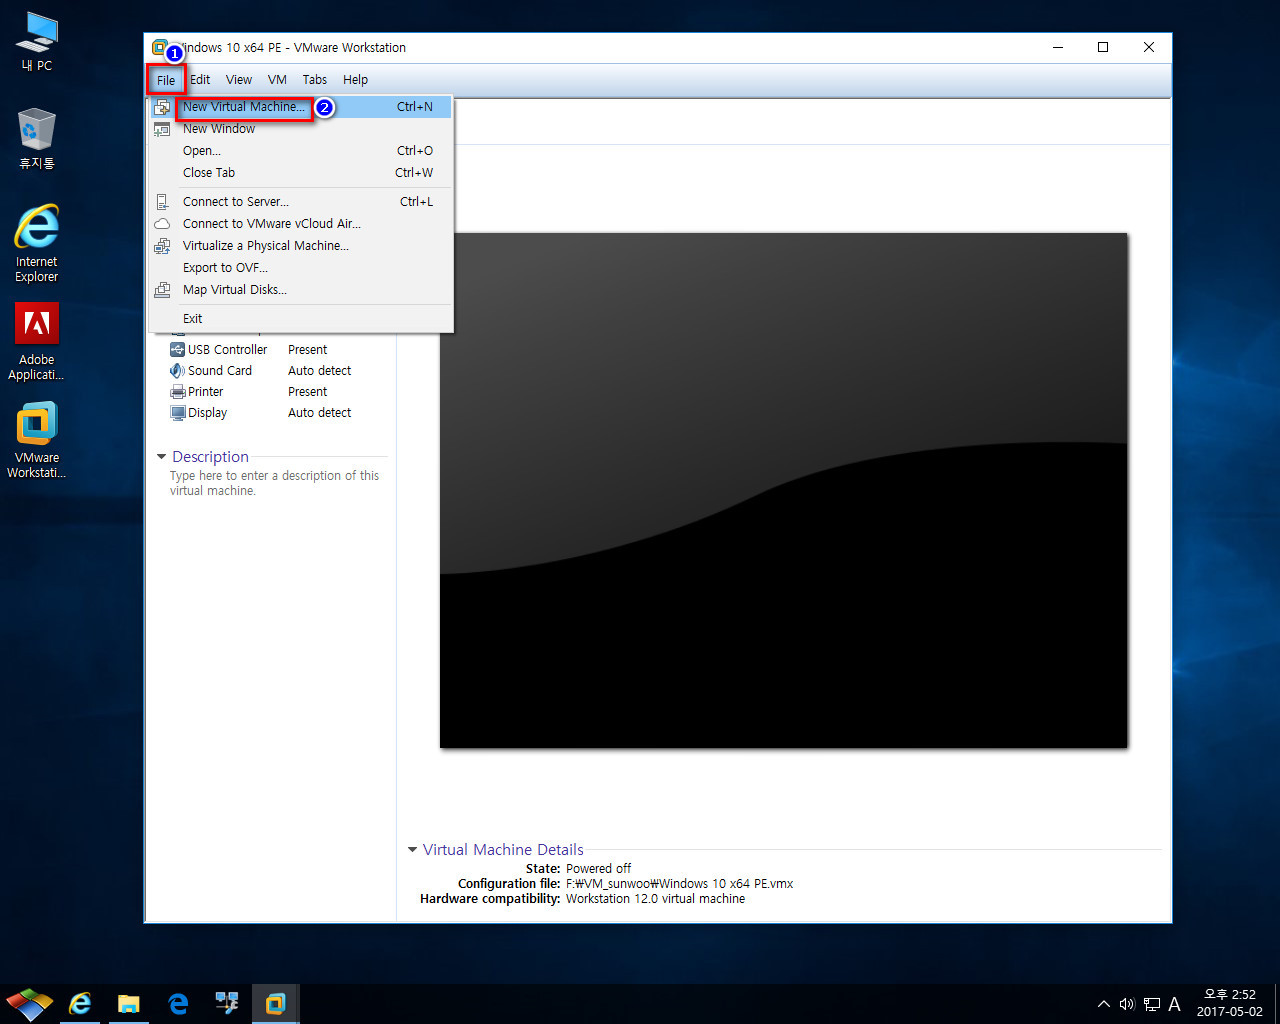Choose Connect to Server... entry

(x=301, y=202)
